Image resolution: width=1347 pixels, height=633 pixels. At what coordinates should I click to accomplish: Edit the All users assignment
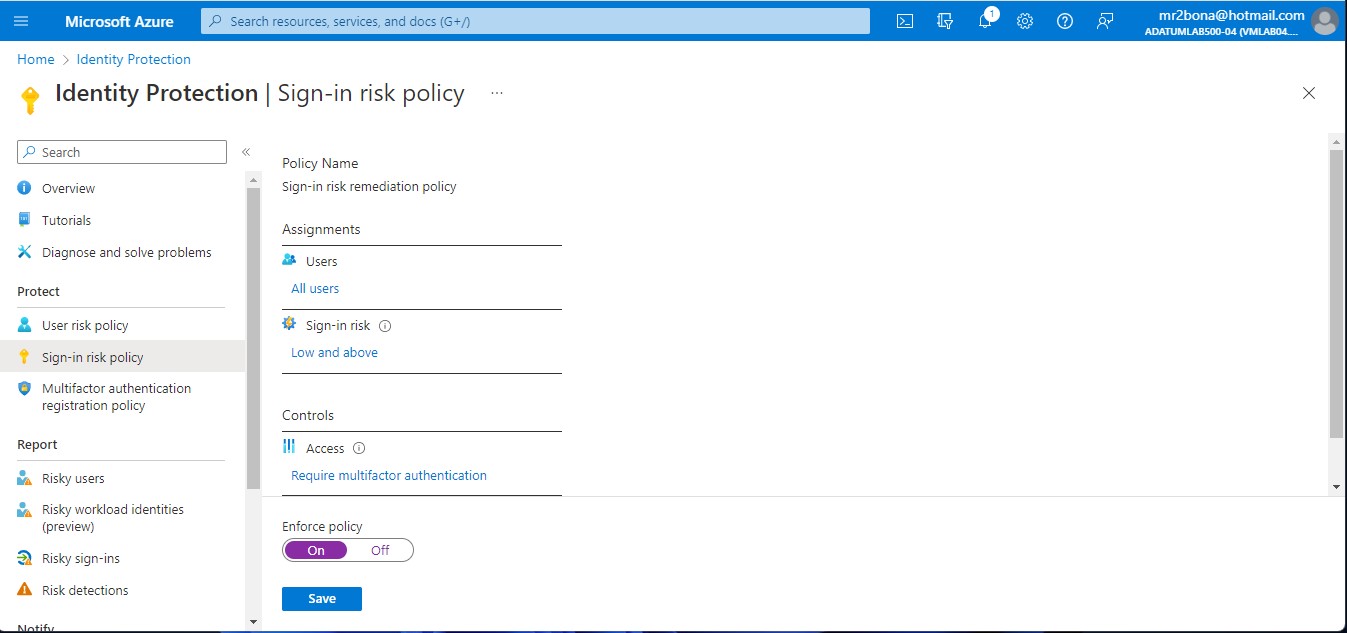click(315, 288)
